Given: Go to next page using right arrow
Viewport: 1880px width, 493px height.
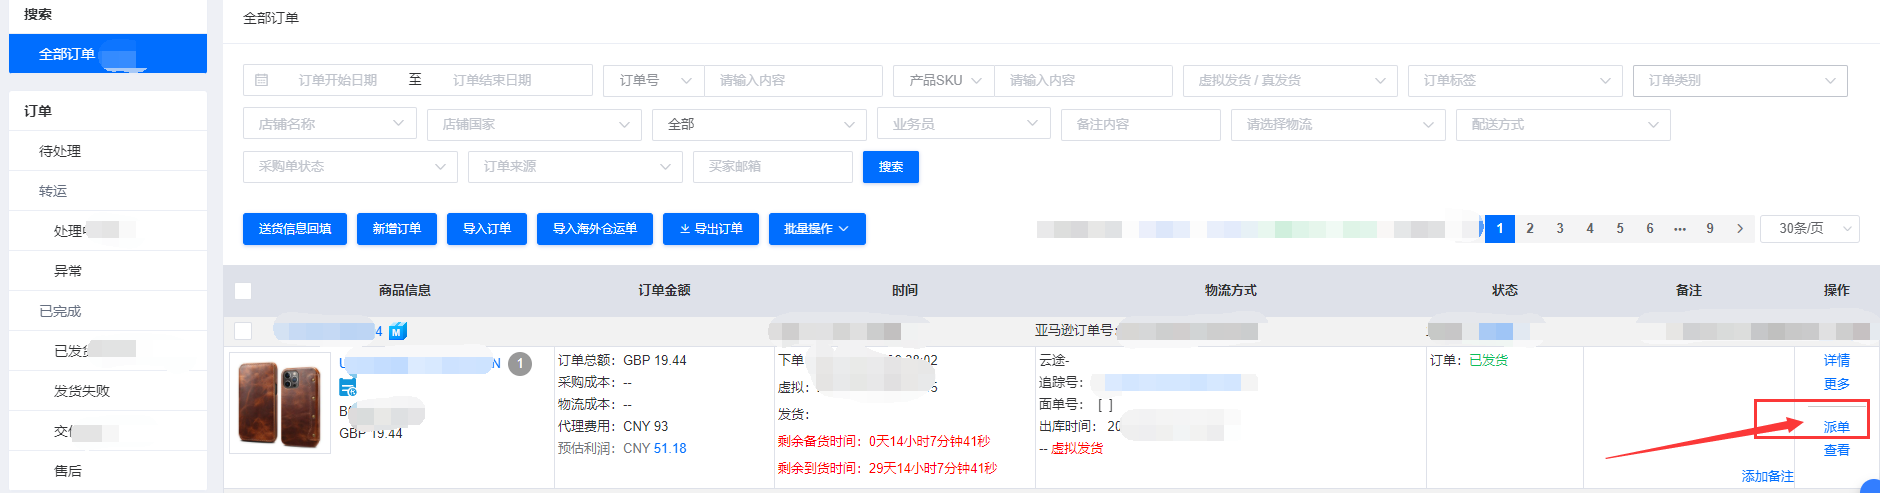Looking at the screenshot, I should (1740, 229).
